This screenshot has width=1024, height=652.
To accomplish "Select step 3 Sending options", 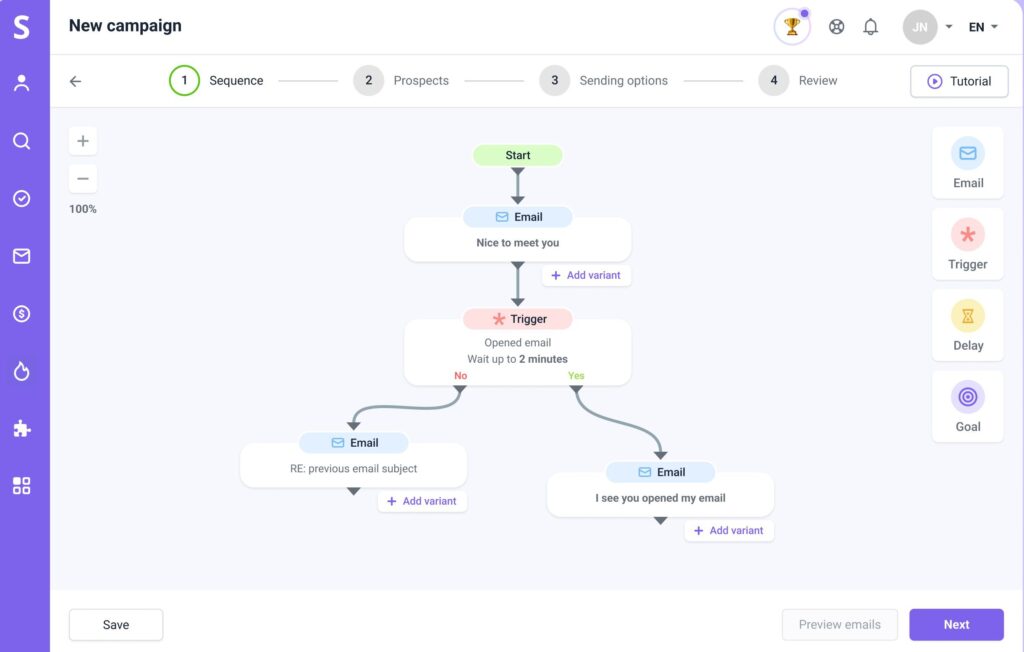I will [x=603, y=80].
